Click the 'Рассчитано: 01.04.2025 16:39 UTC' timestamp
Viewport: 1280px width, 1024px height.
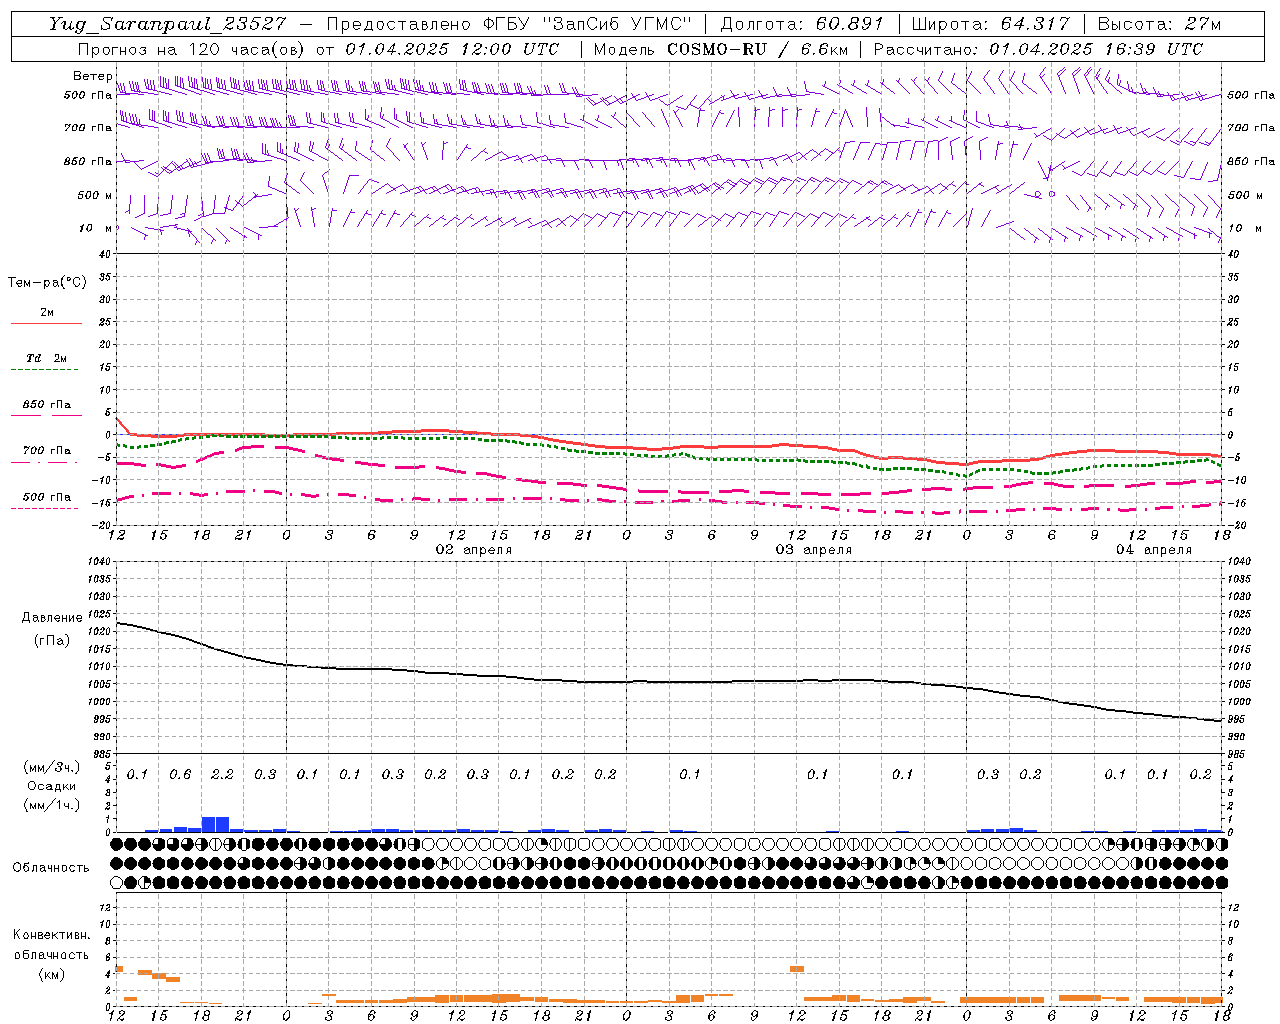pyautogui.click(x=1038, y=49)
